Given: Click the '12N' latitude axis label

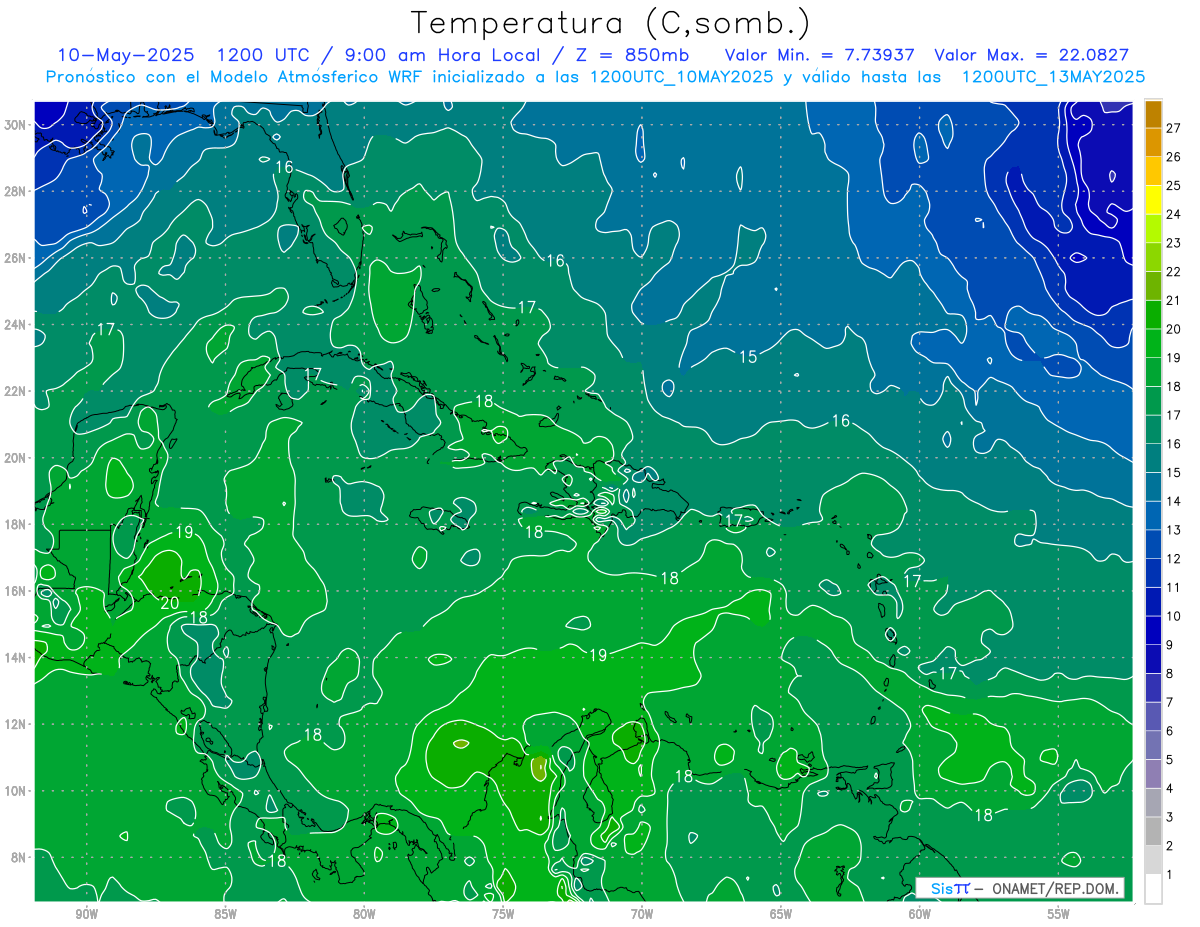Looking at the screenshot, I should pos(14,724).
